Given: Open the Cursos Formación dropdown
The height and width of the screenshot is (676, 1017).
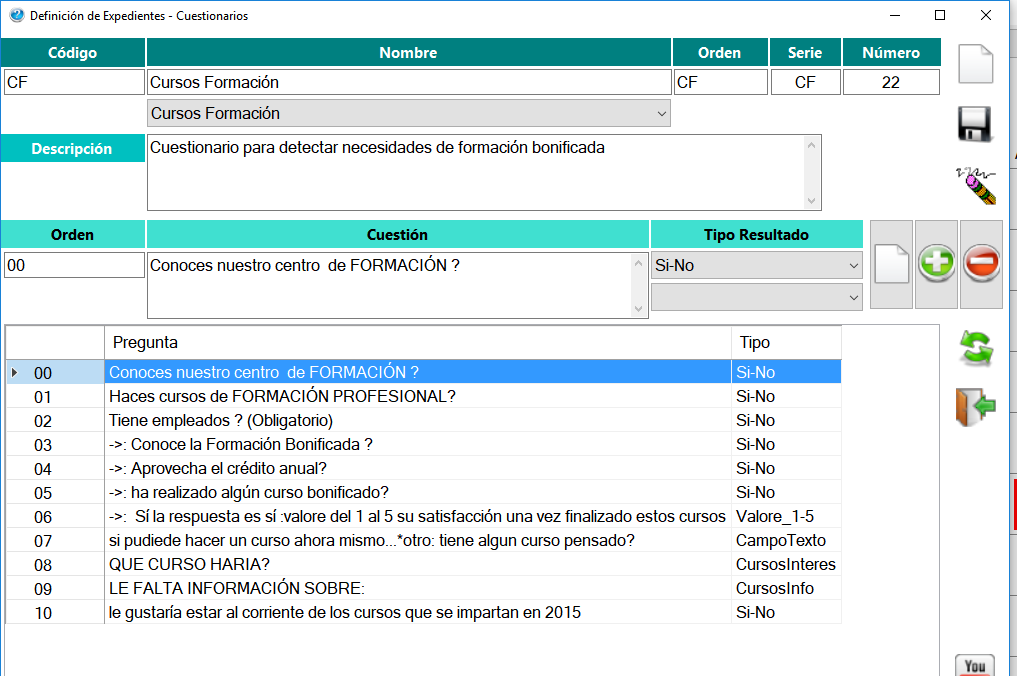Looking at the screenshot, I should click(x=409, y=114).
